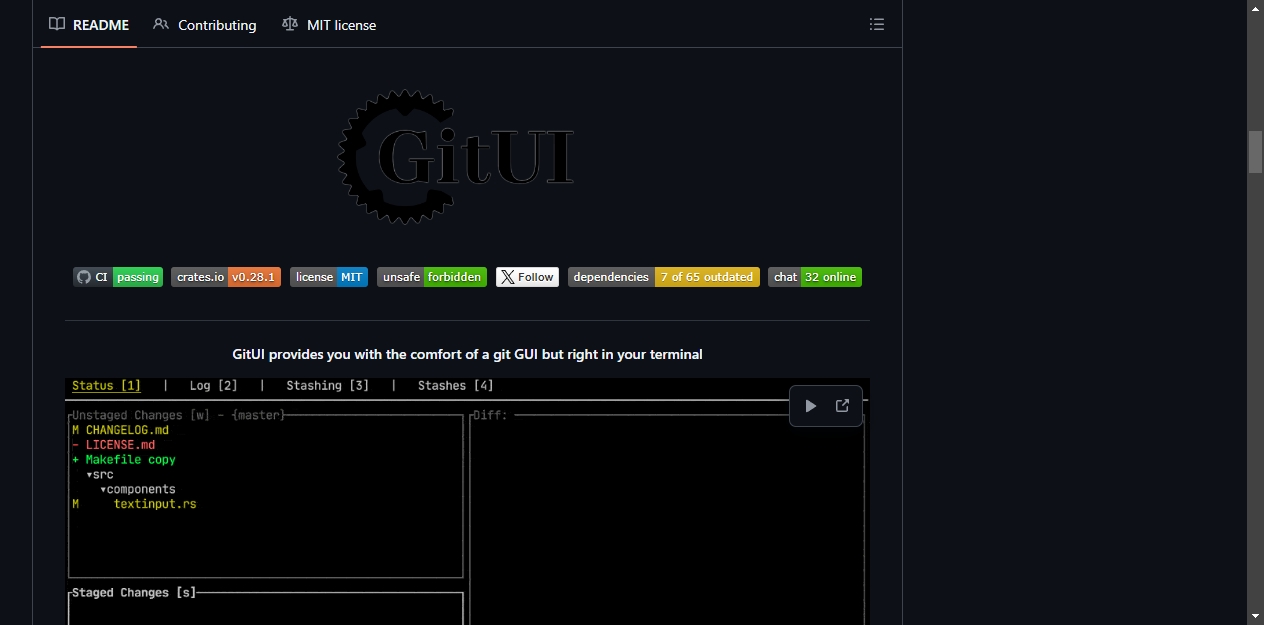The height and width of the screenshot is (625, 1264).
Task: Click the Diff: panel heading
Action: click(x=490, y=415)
